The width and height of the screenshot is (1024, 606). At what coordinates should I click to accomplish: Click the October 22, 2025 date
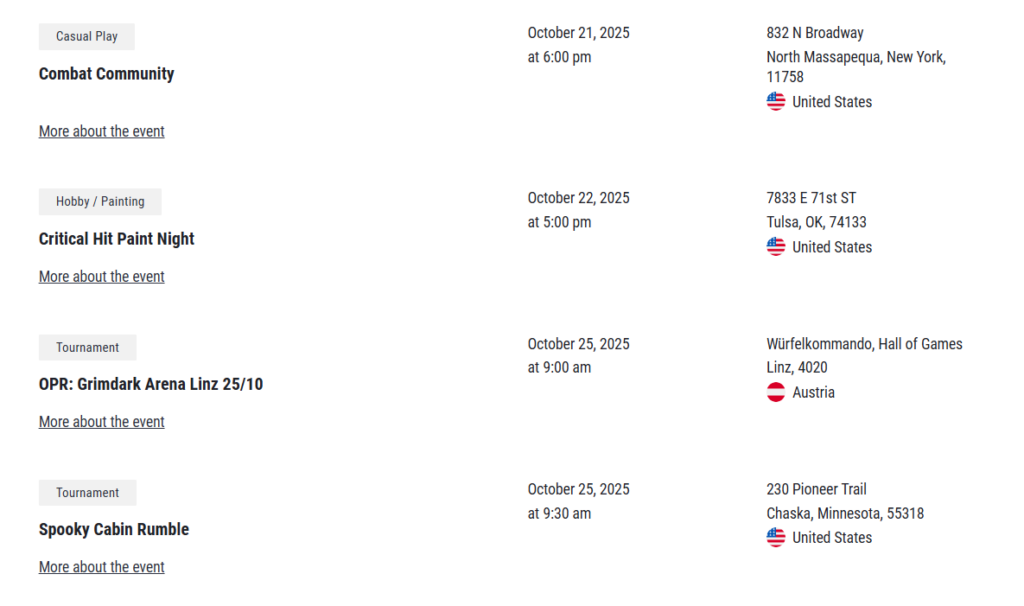coord(579,198)
